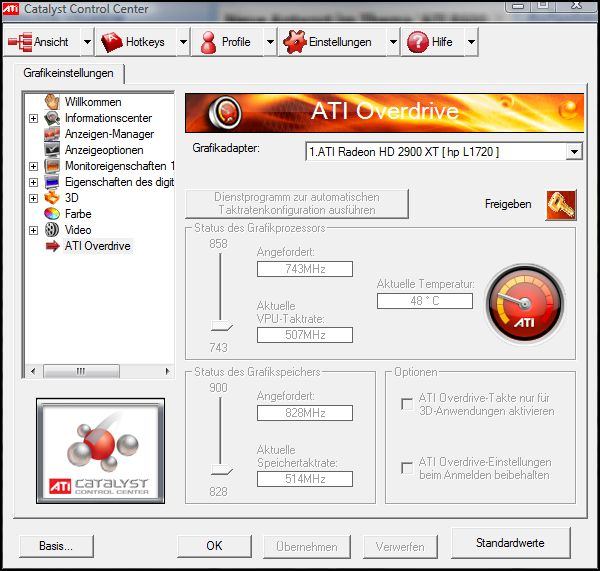
Task: Select the Grafikeinstellungen tab
Action: (68, 73)
